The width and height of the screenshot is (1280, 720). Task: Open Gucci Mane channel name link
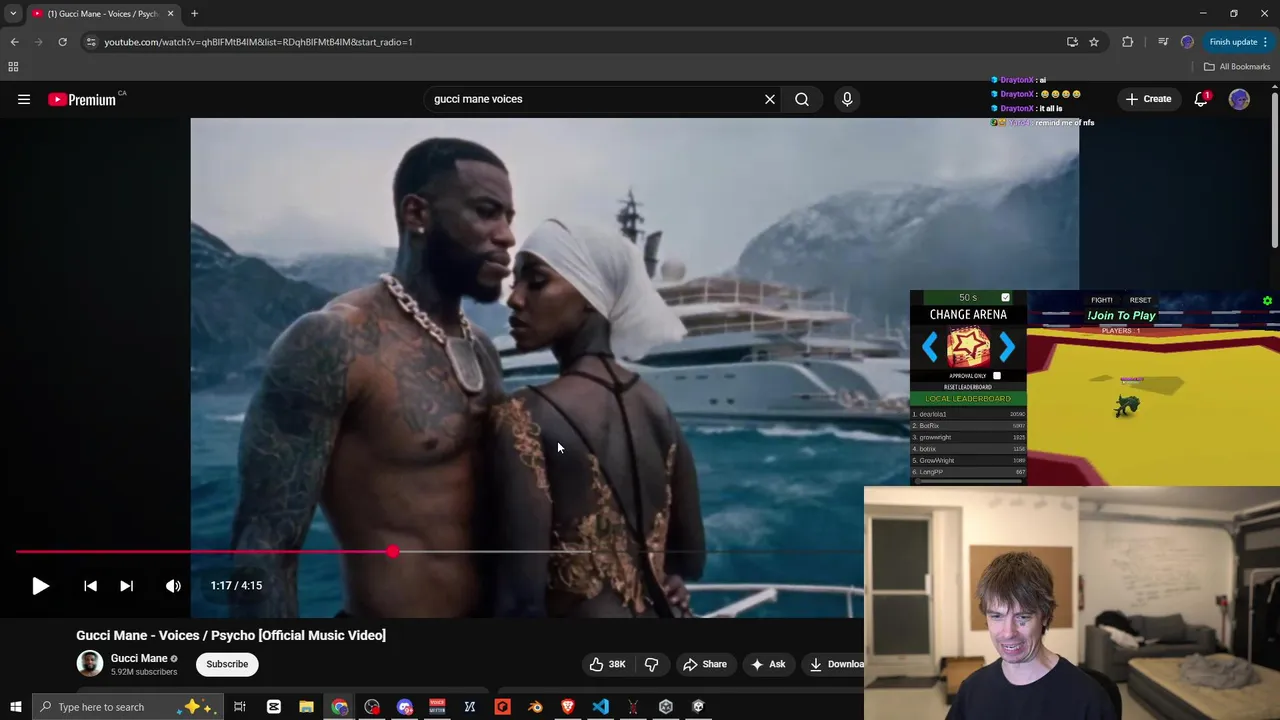(139, 658)
